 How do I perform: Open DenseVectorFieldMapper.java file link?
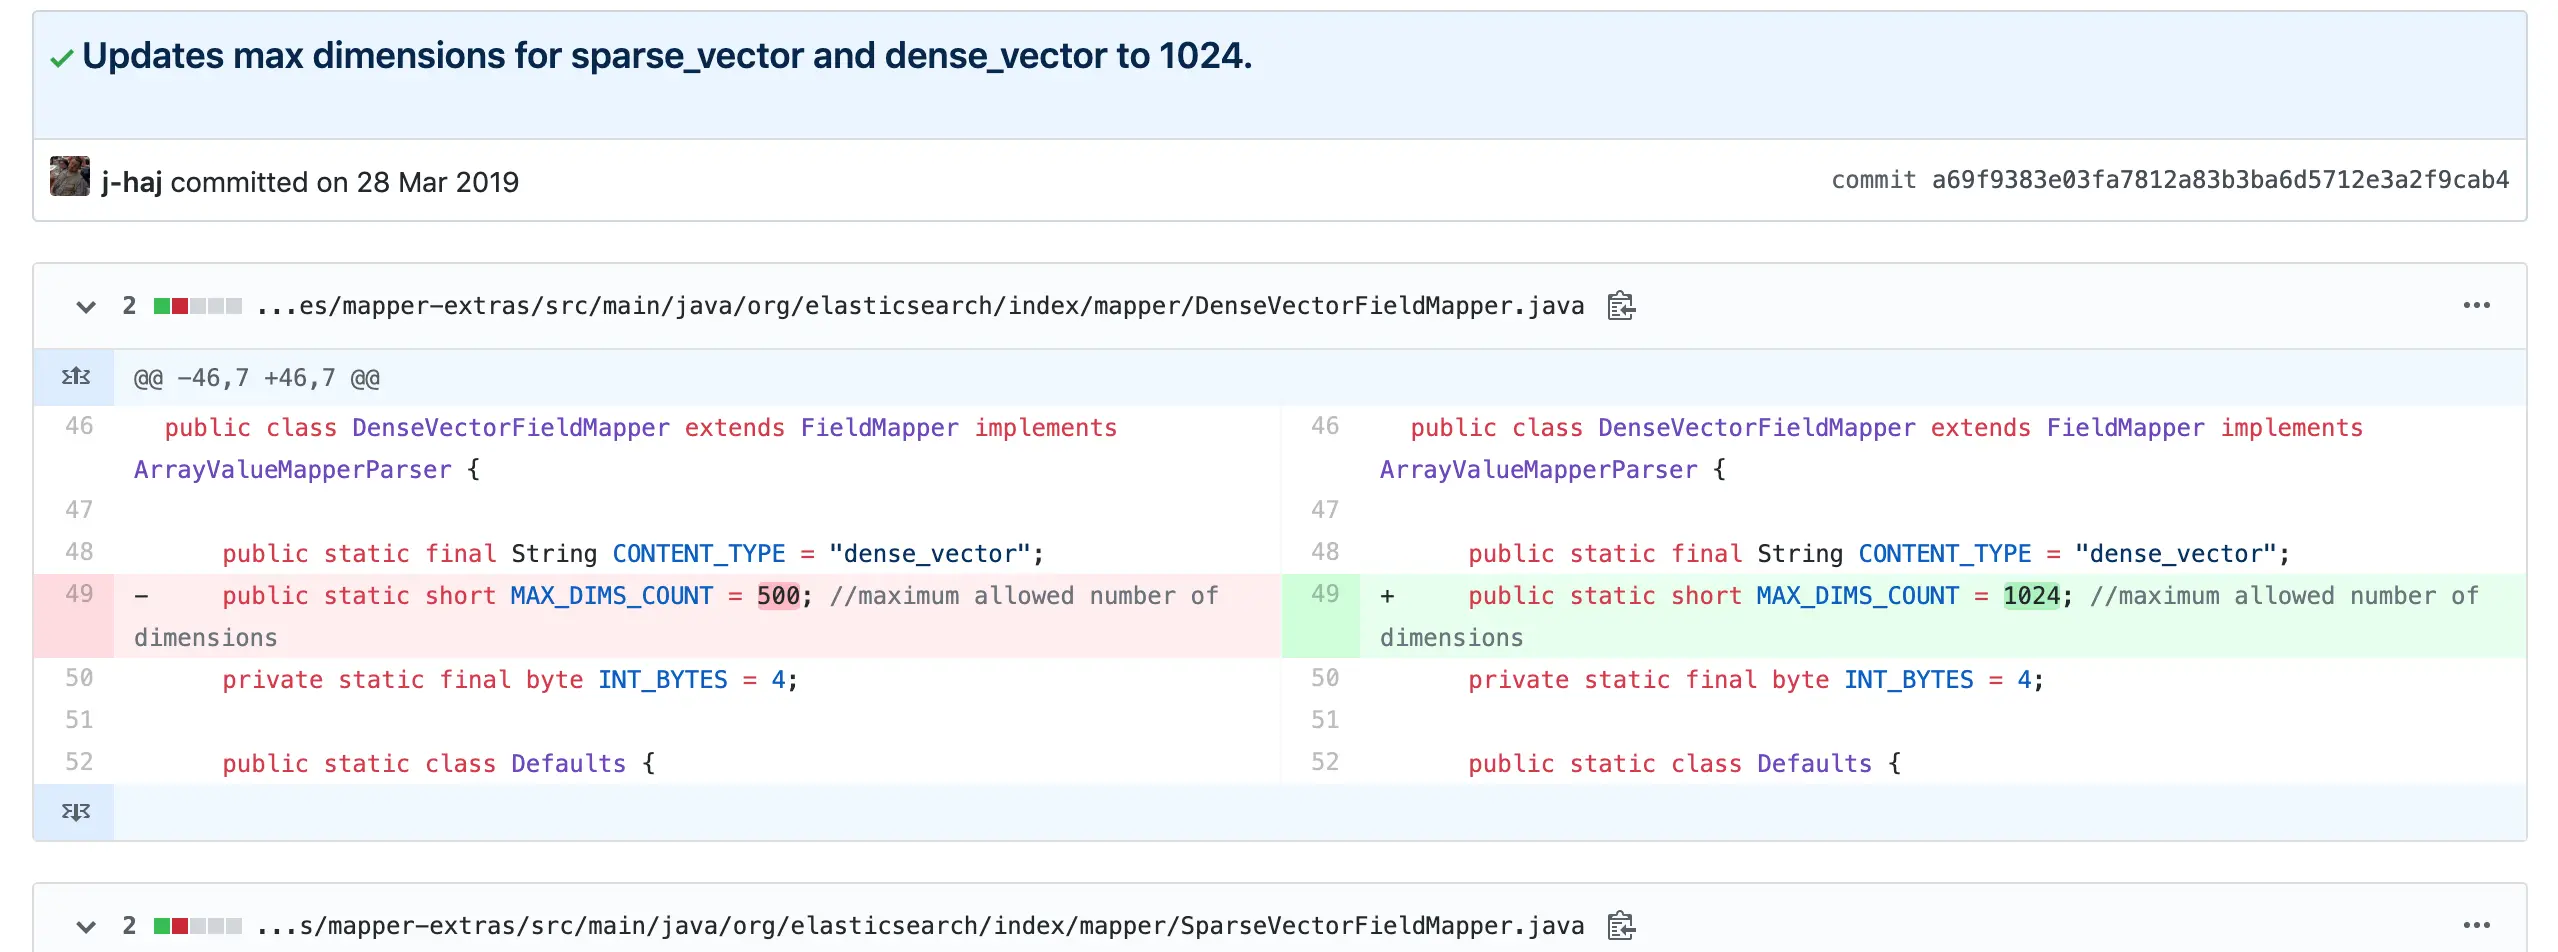coord(920,306)
